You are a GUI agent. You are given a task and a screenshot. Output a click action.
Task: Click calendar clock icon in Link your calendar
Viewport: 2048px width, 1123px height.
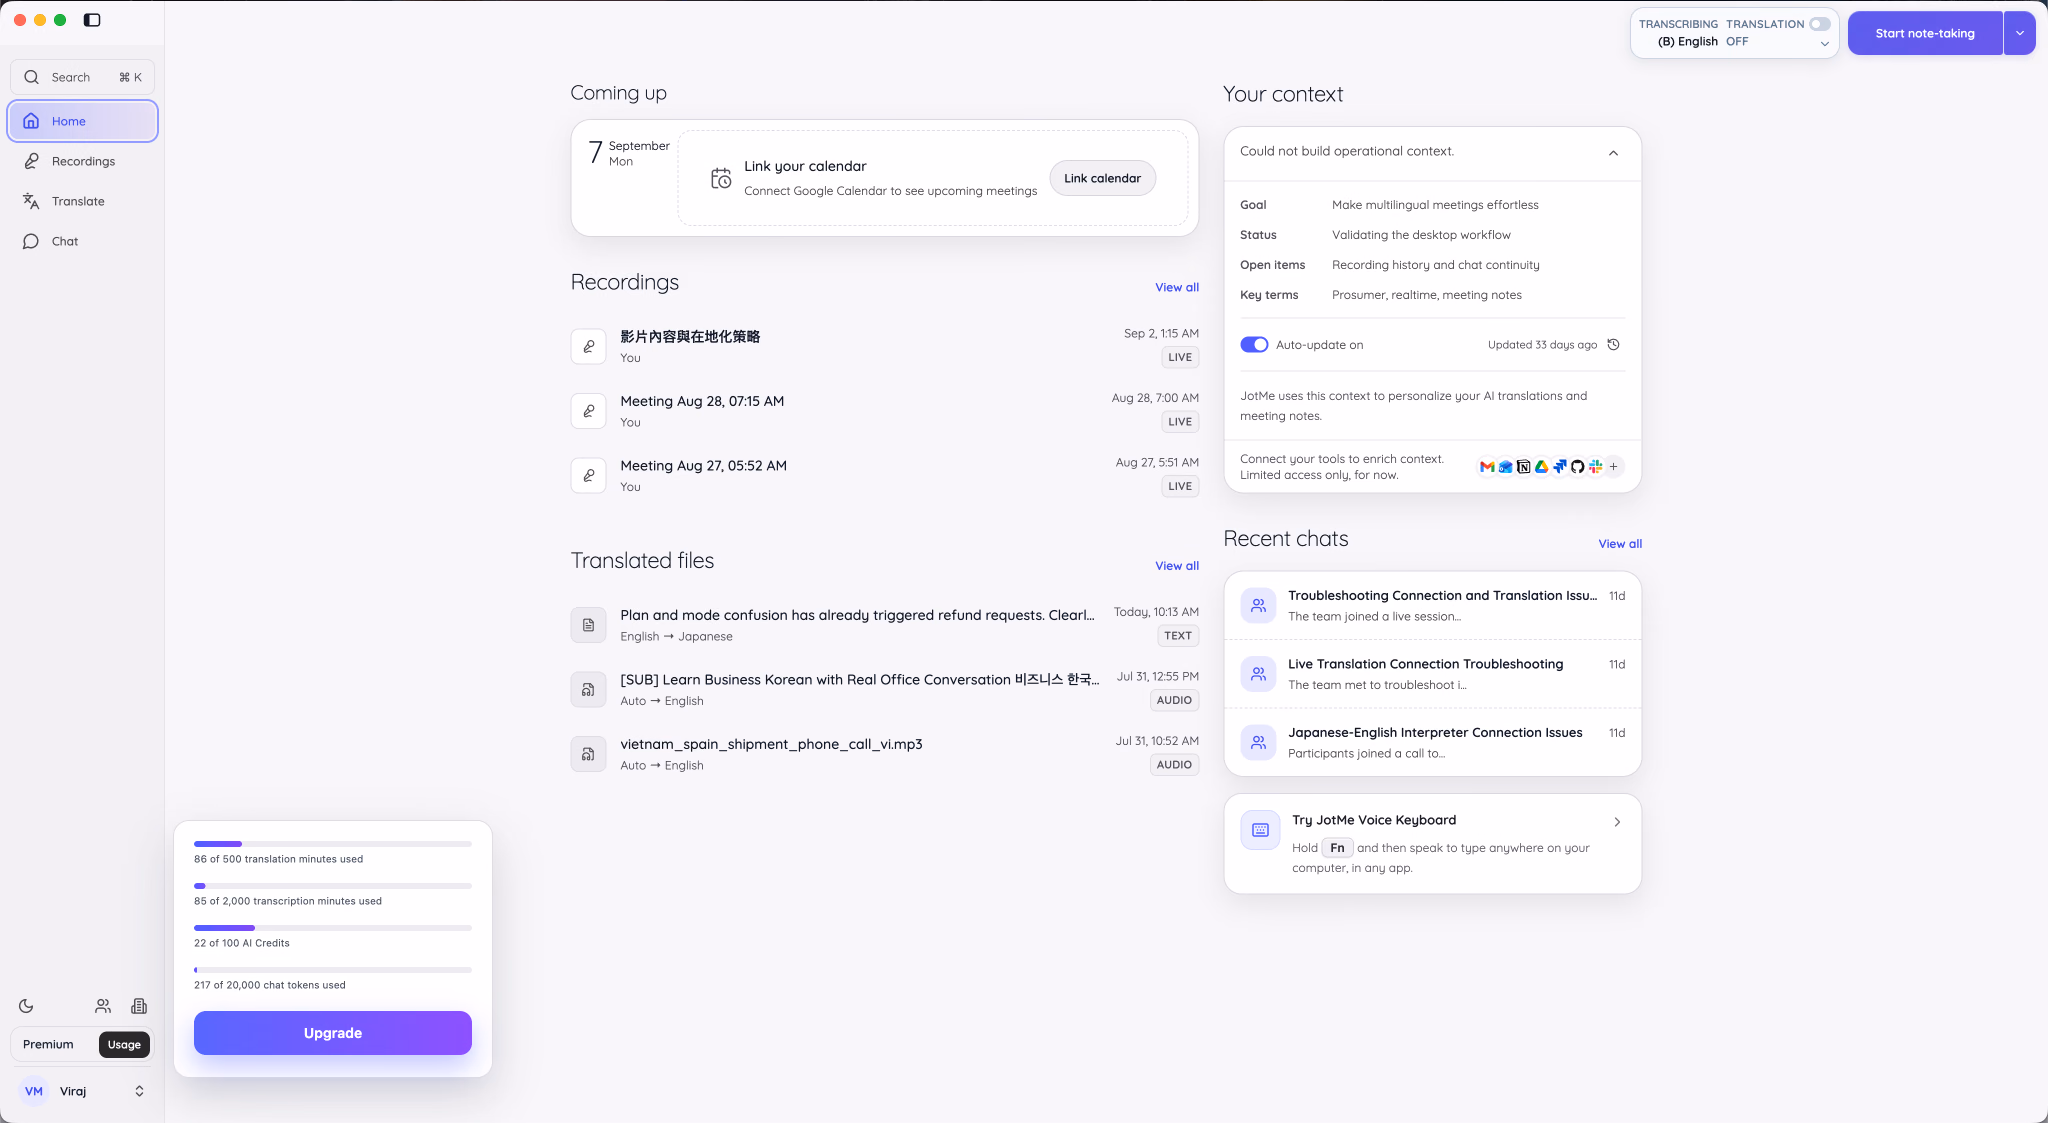point(720,178)
